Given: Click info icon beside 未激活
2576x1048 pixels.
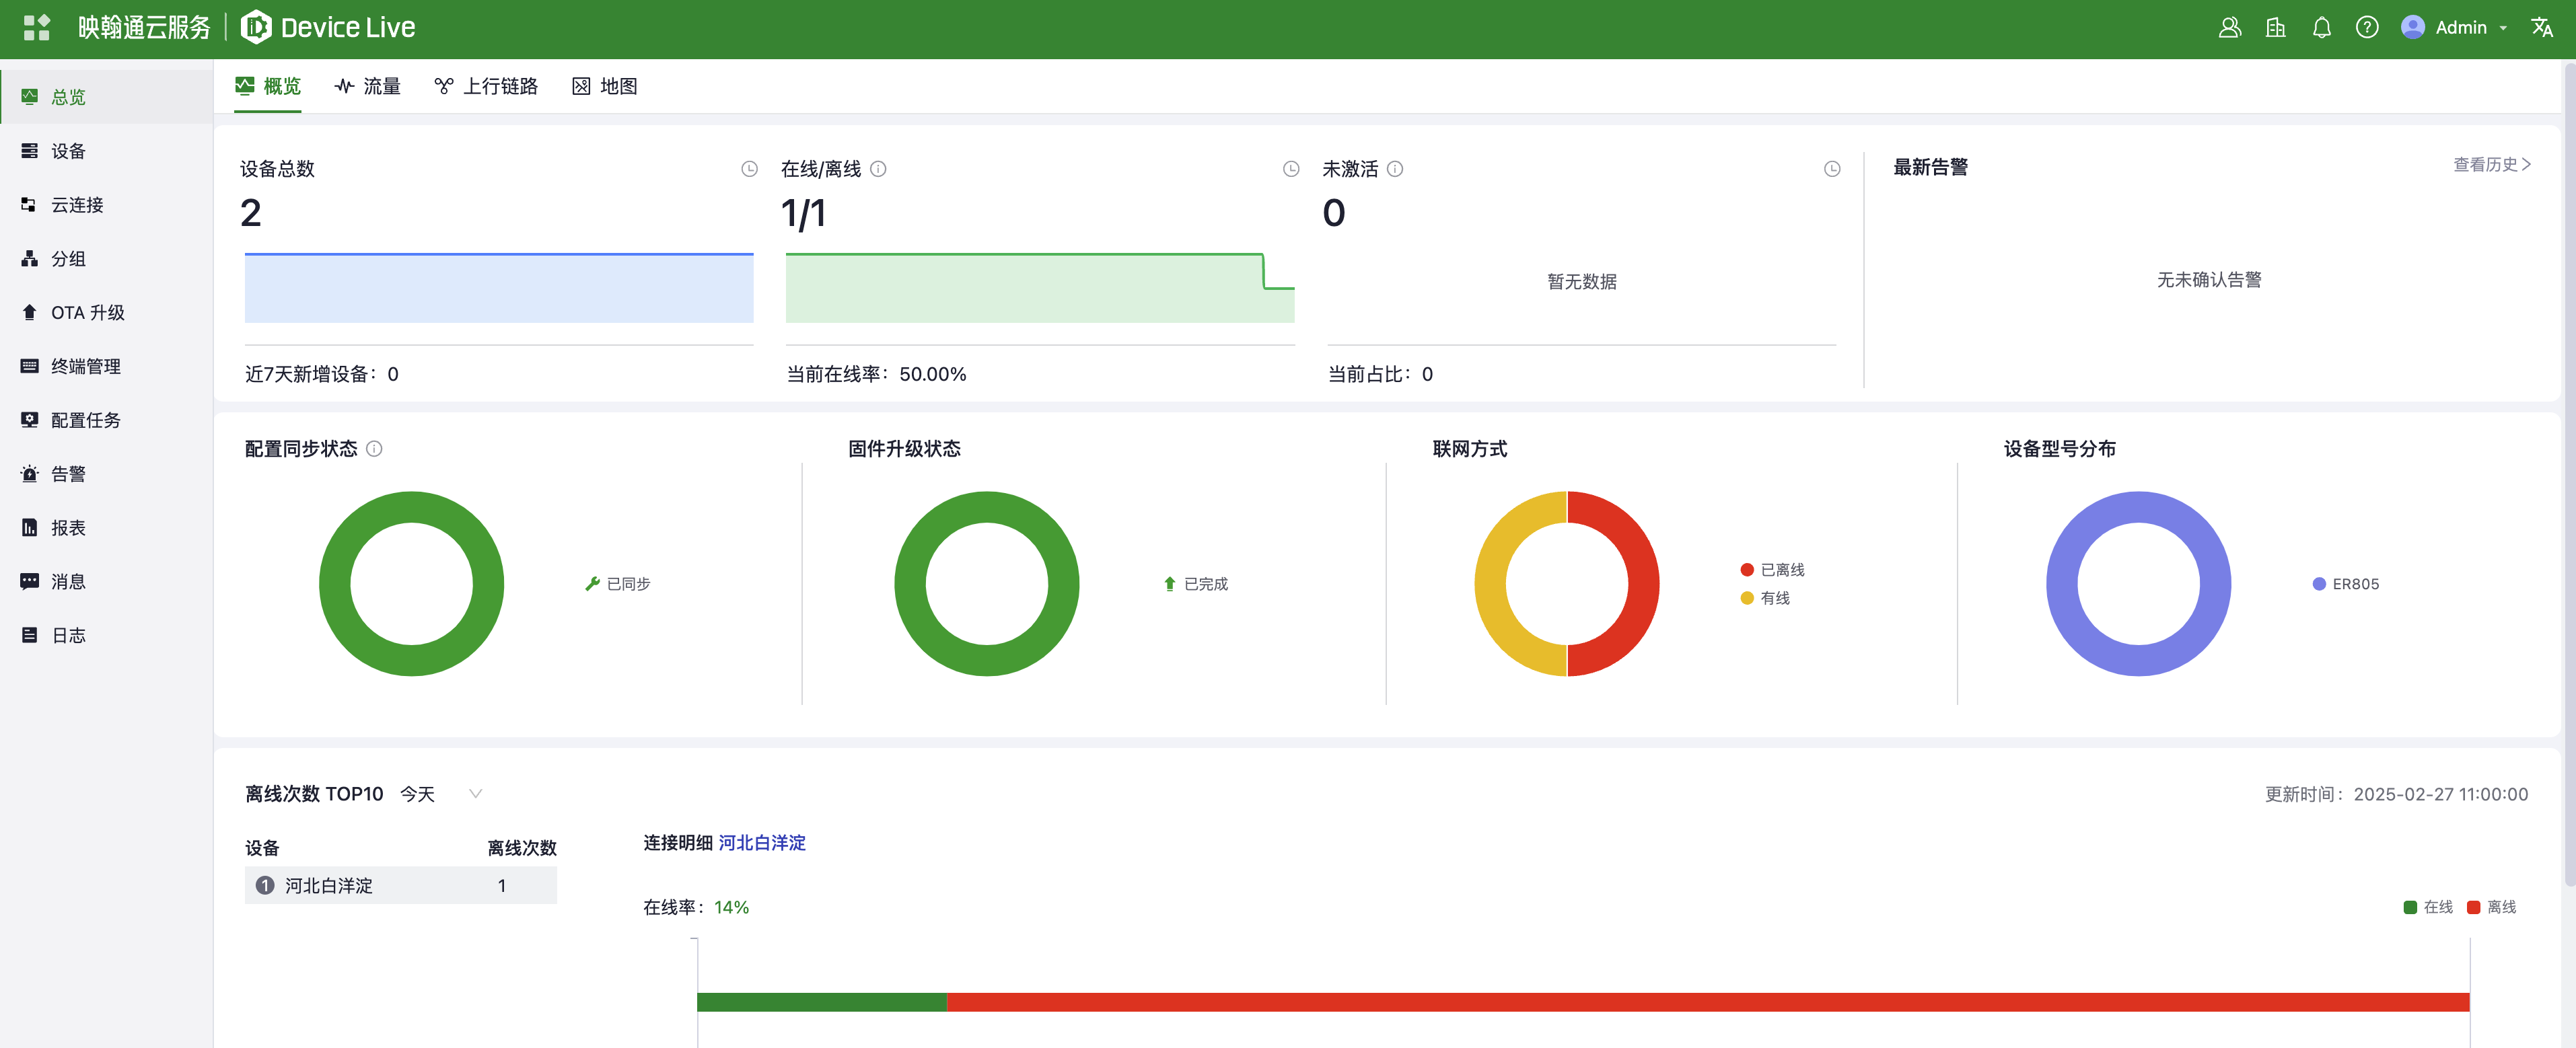Looking at the screenshot, I should [x=1395, y=169].
